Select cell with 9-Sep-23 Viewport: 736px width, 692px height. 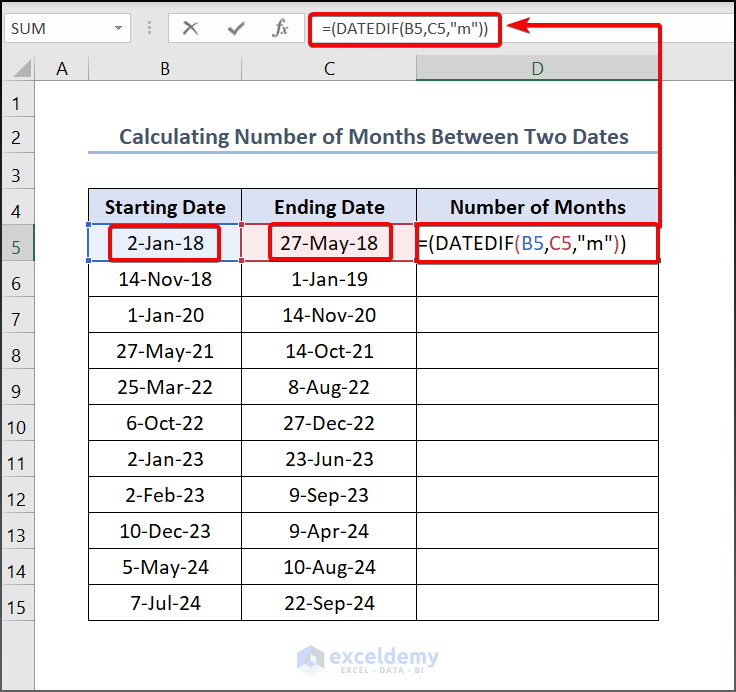[x=329, y=495]
